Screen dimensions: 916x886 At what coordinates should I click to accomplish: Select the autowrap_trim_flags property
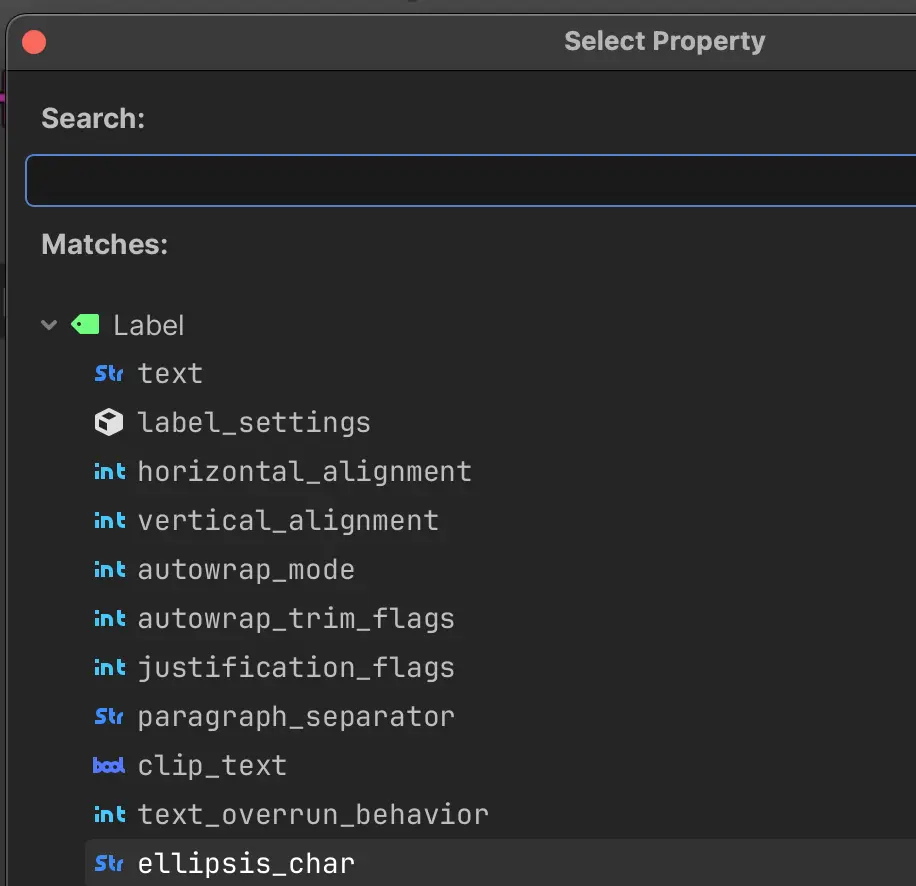[x=296, y=618]
